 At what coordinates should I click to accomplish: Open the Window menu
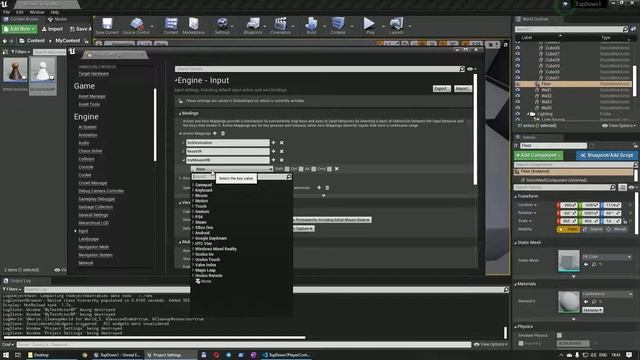37,12
